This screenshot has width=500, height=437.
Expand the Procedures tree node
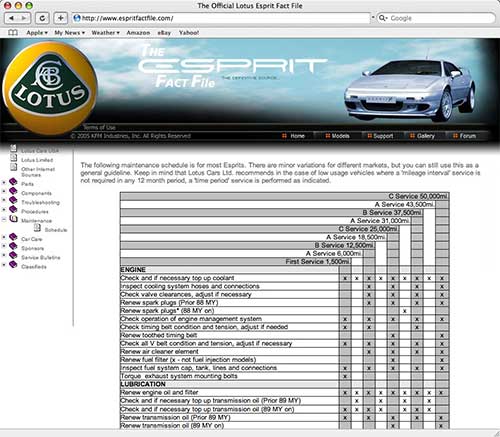4,210
